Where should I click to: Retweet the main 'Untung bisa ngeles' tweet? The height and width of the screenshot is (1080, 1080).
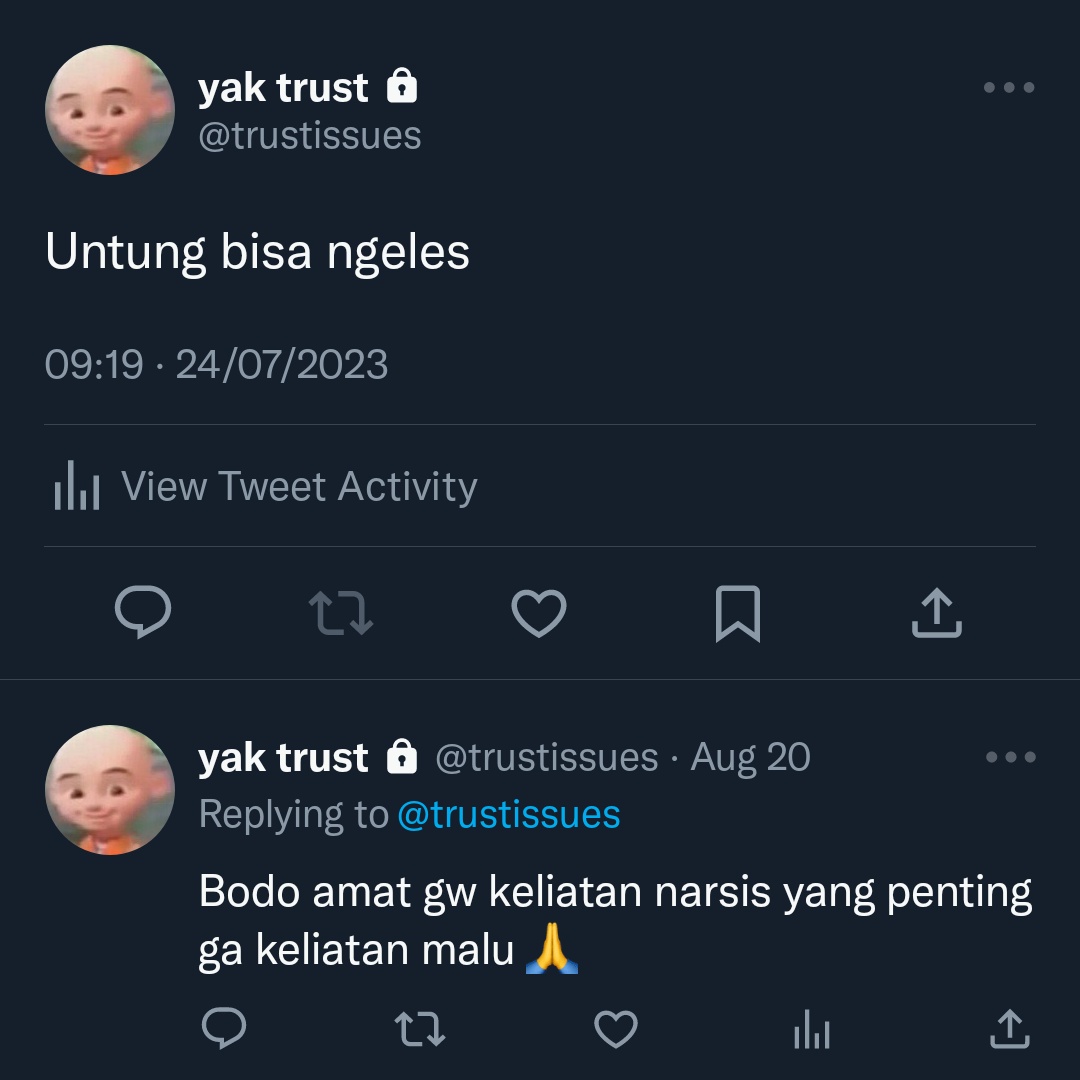(341, 612)
